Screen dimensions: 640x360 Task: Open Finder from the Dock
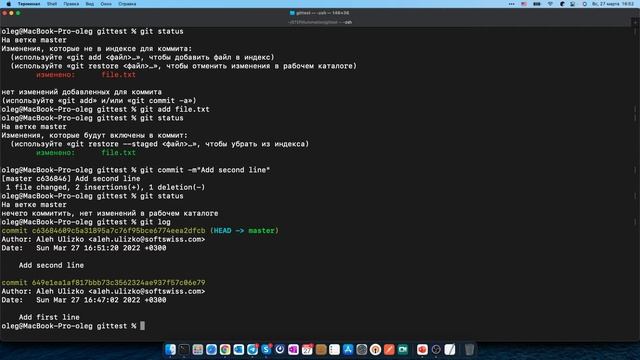(170, 349)
